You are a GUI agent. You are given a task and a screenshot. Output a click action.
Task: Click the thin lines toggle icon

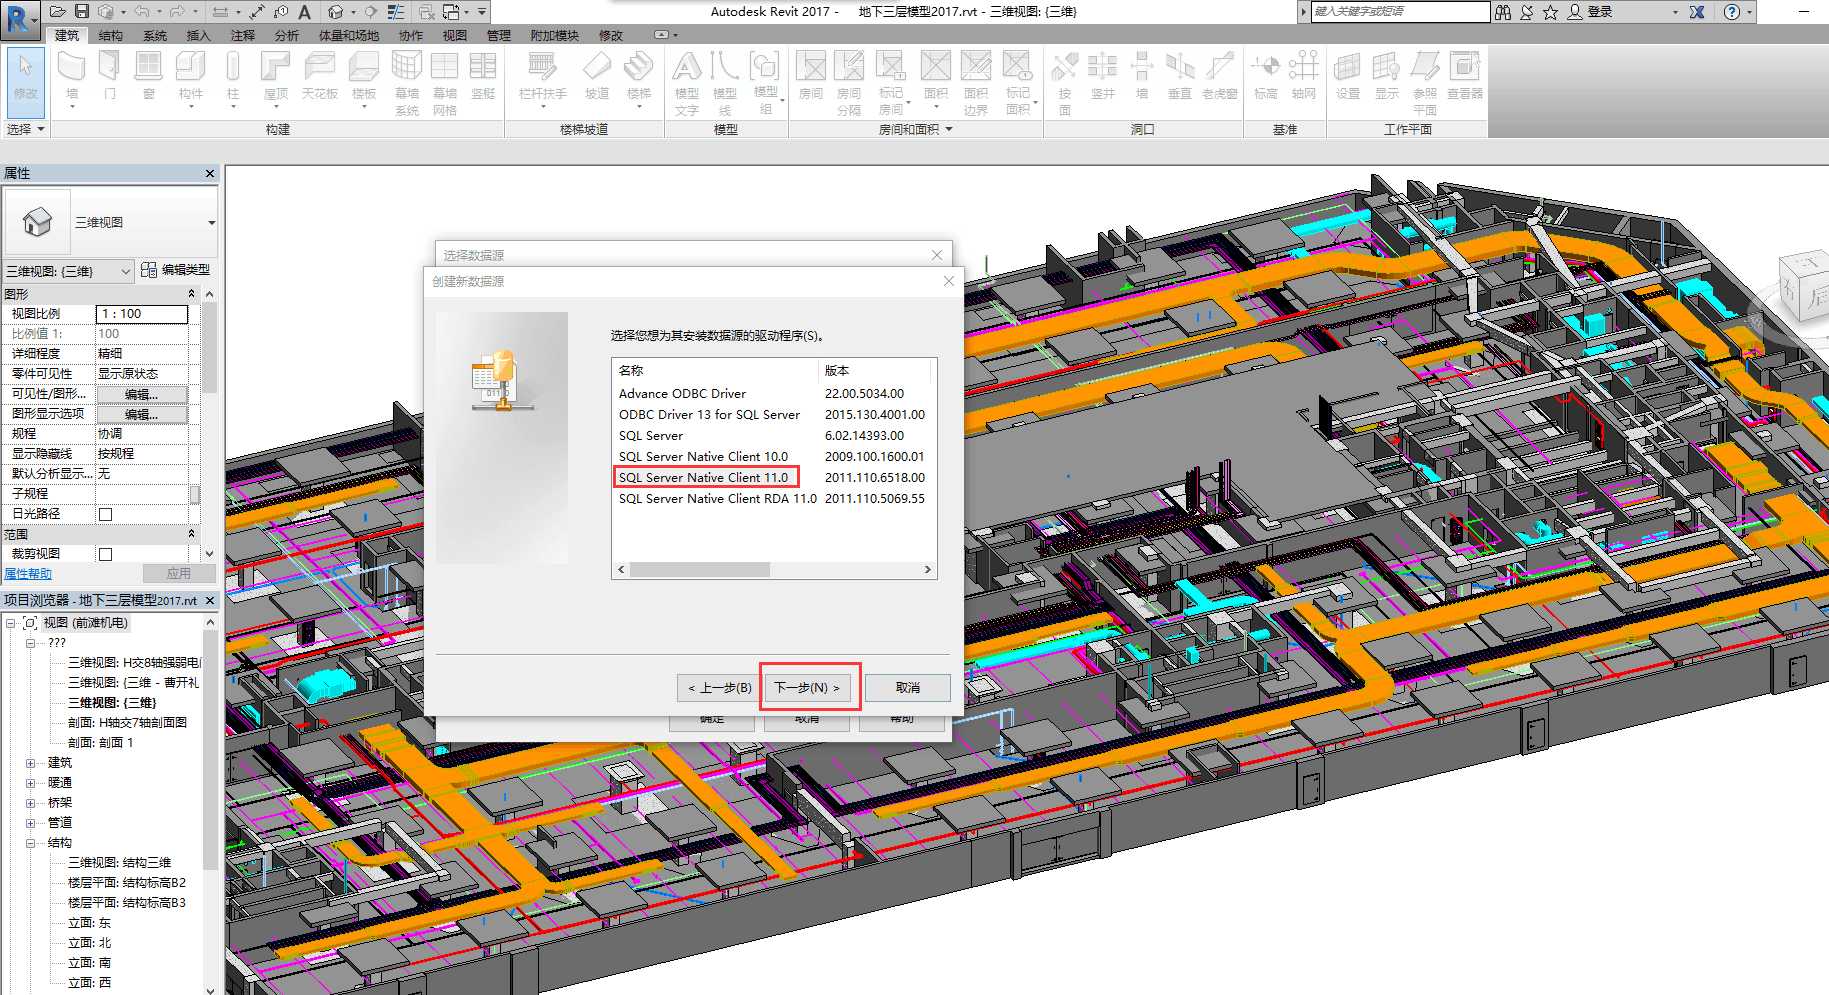click(x=397, y=12)
